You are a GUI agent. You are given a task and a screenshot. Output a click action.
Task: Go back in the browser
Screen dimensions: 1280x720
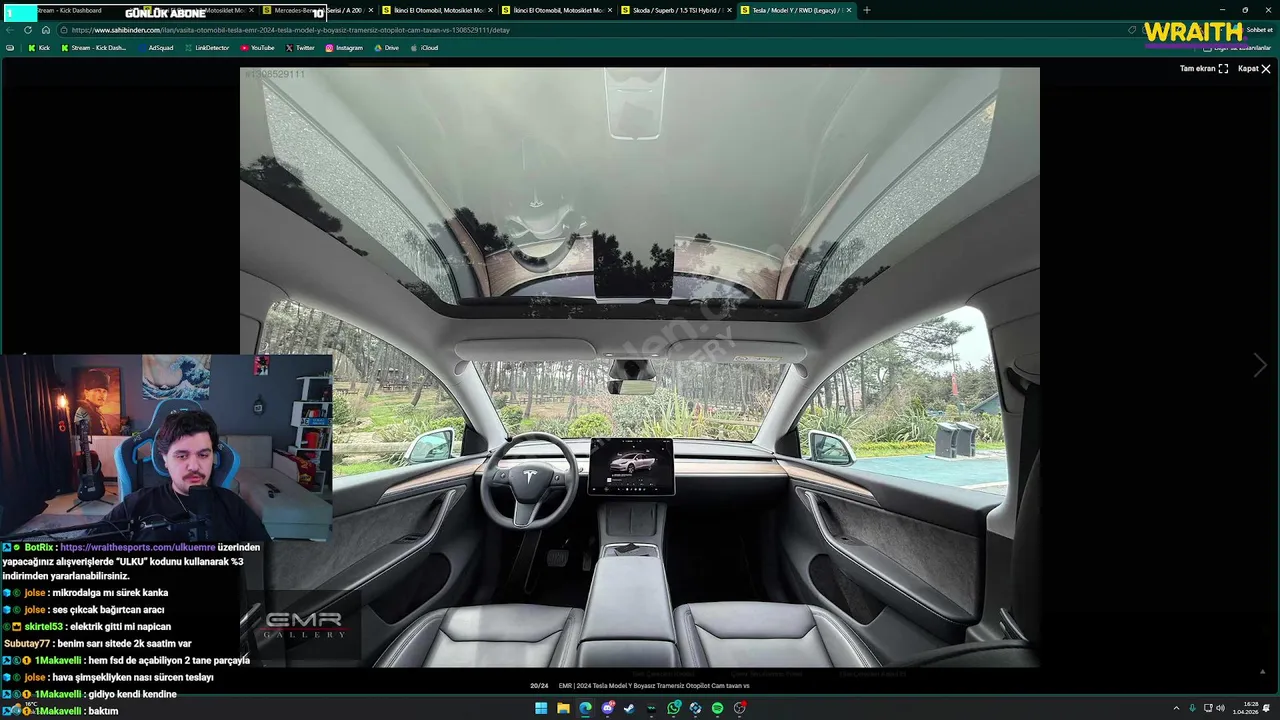[x=10, y=30]
